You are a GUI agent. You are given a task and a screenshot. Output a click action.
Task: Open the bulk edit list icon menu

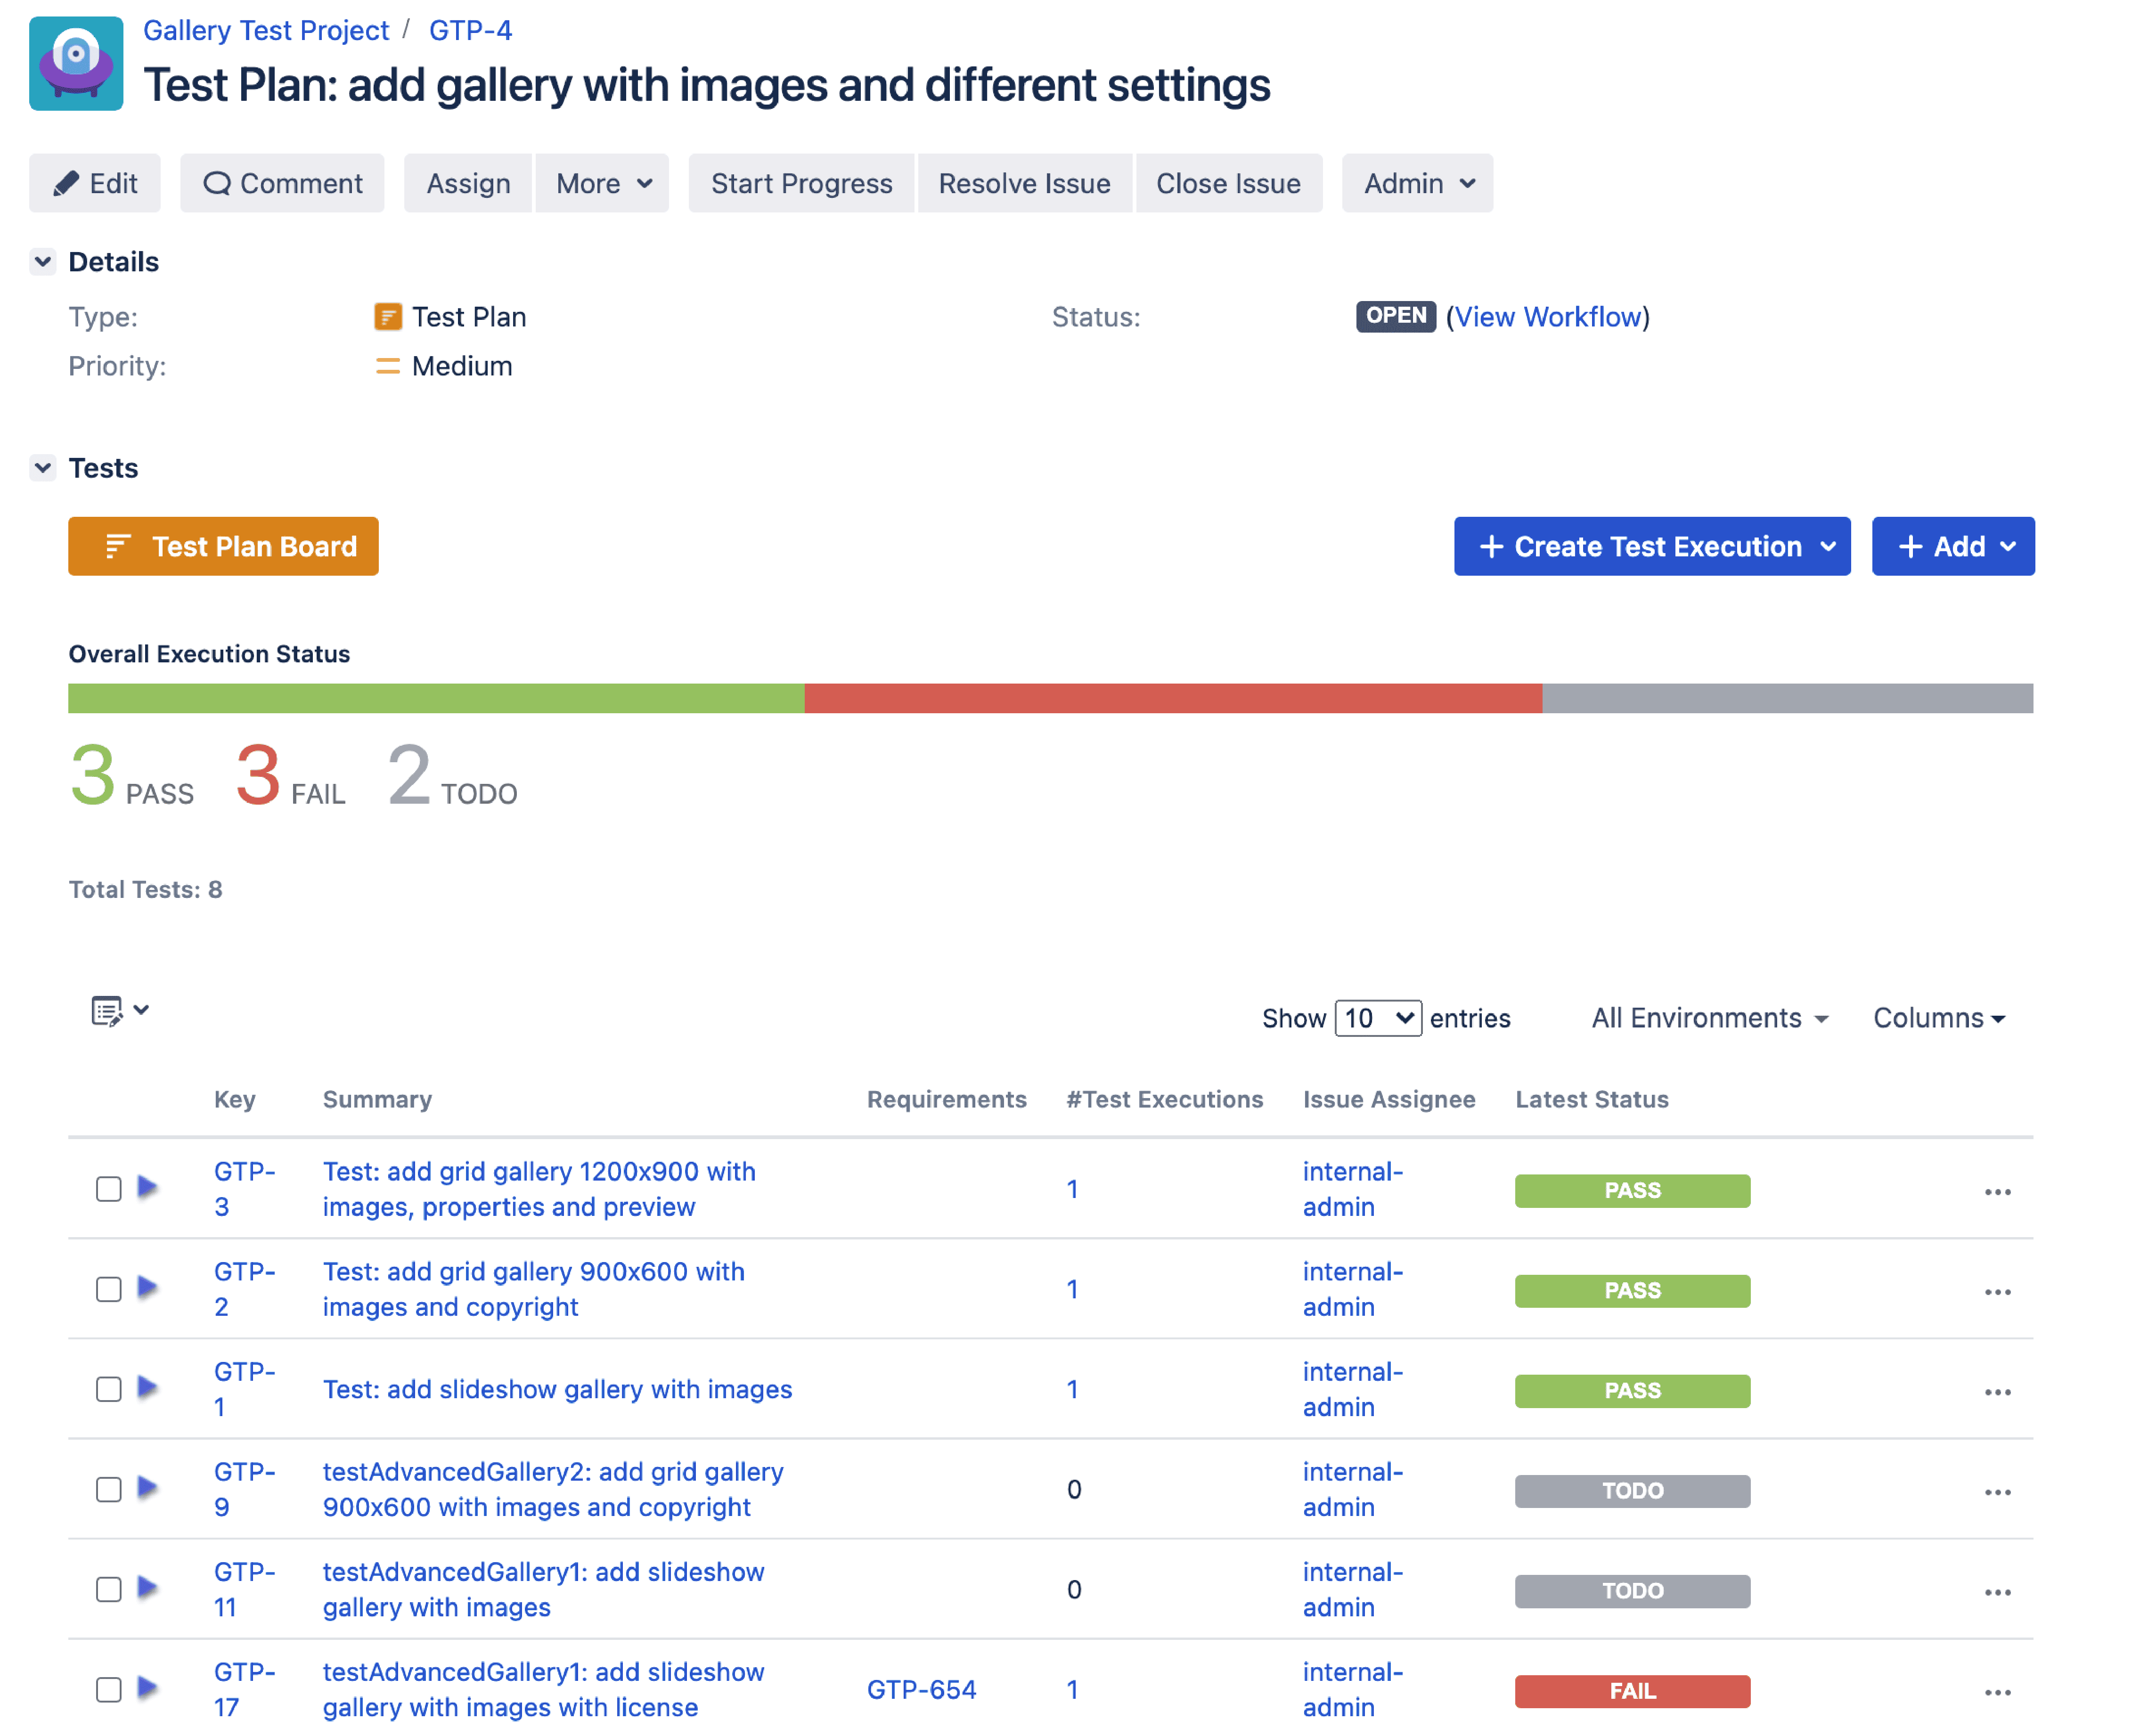pyautogui.click(x=120, y=1011)
